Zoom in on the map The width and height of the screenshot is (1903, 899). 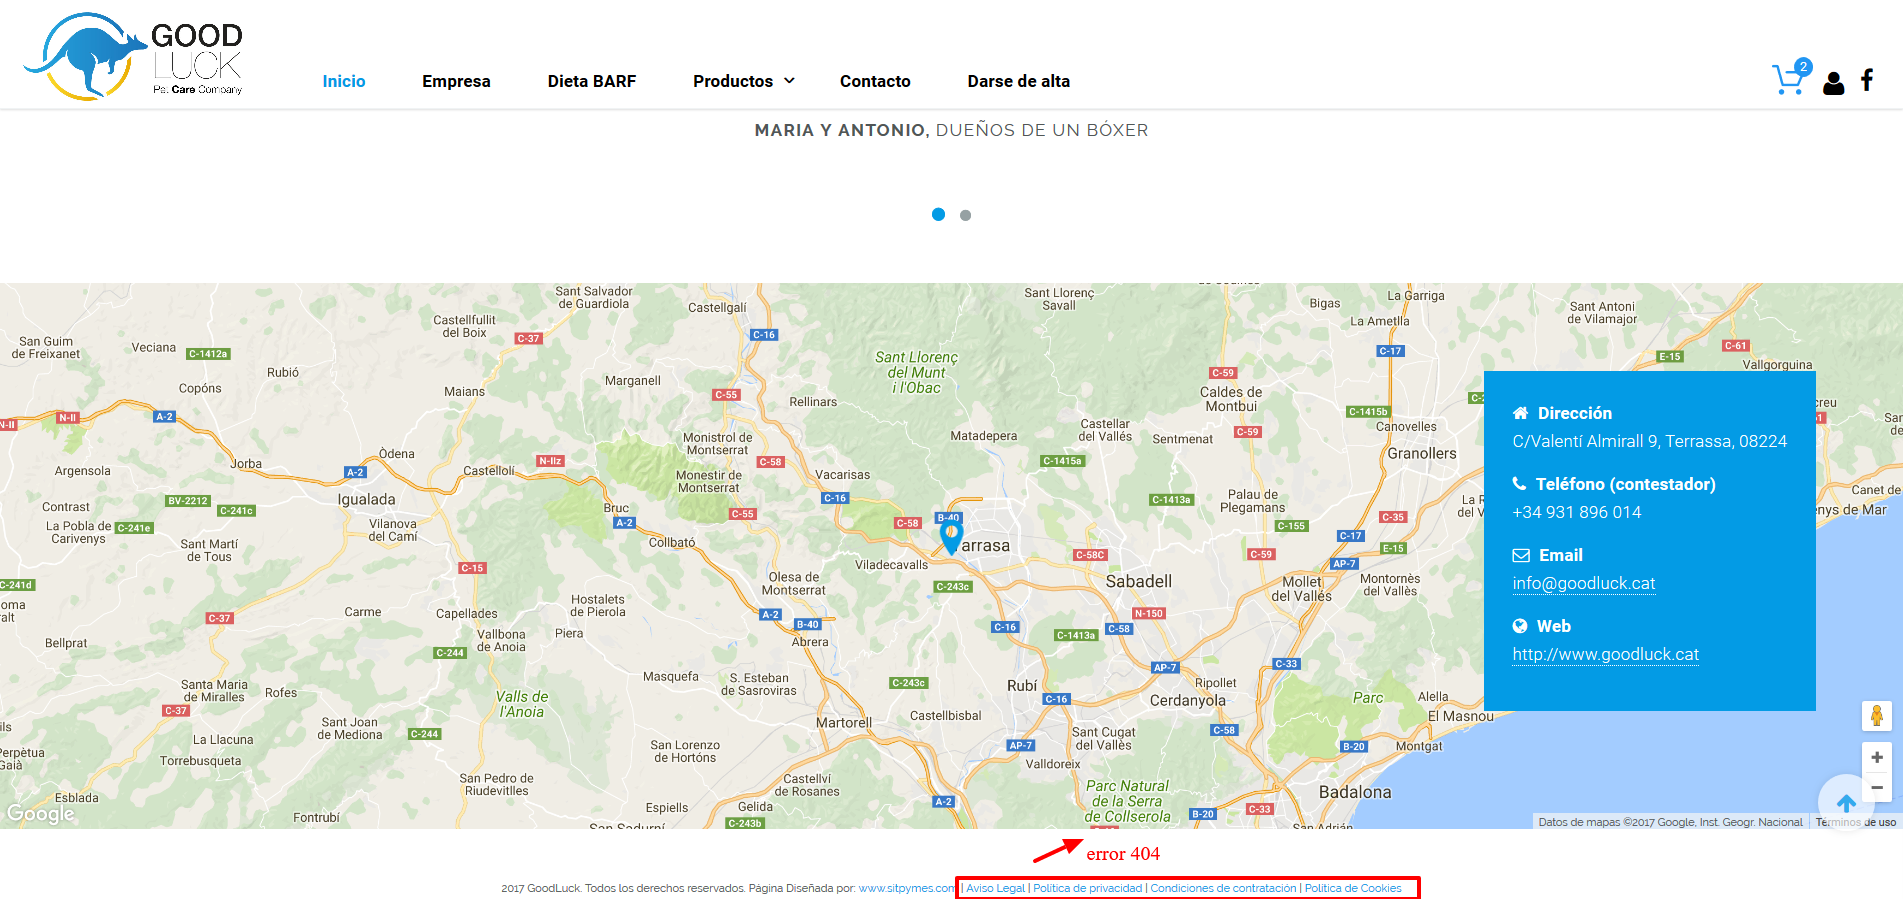(x=1877, y=758)
